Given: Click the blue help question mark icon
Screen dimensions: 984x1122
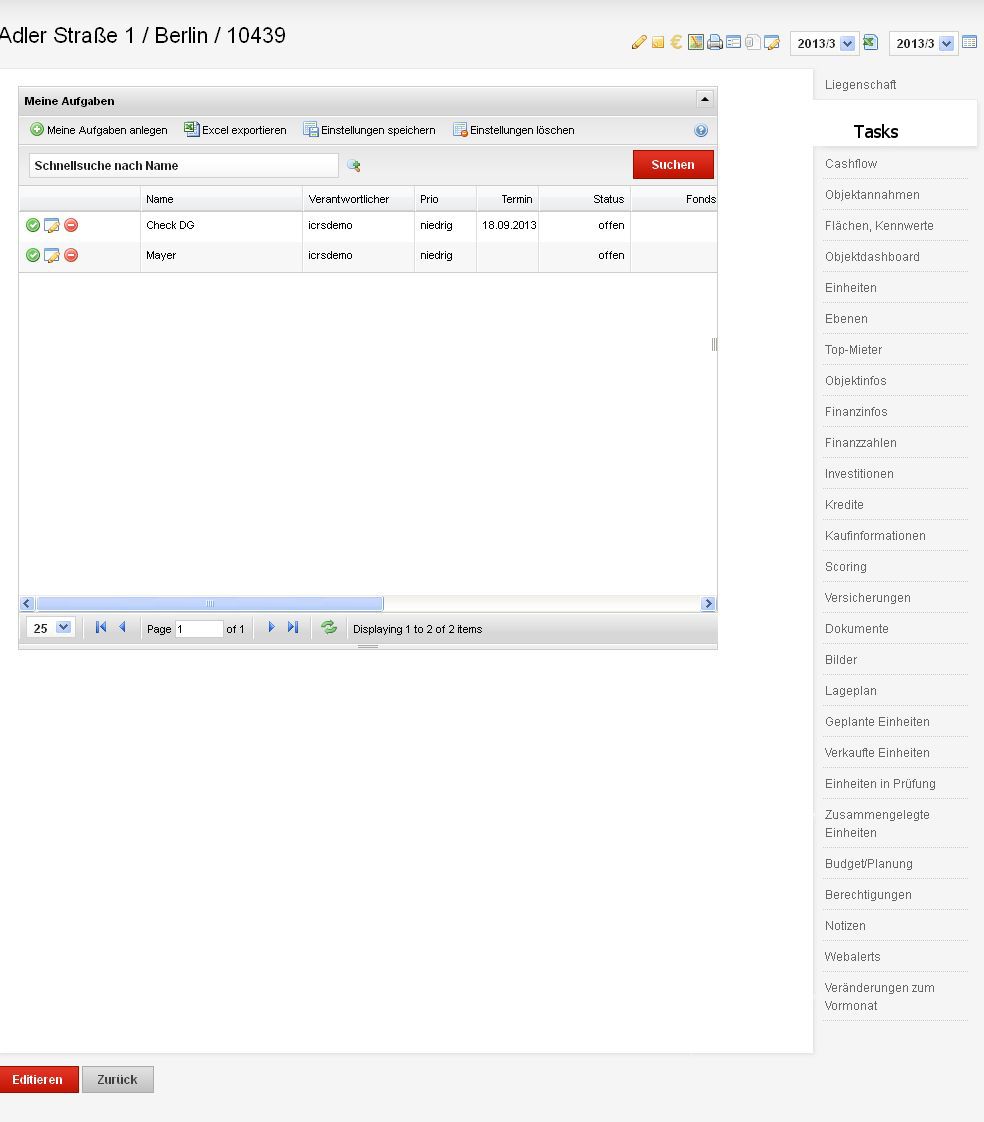Looking at the screenshot, I should click(x=701, y=131).
